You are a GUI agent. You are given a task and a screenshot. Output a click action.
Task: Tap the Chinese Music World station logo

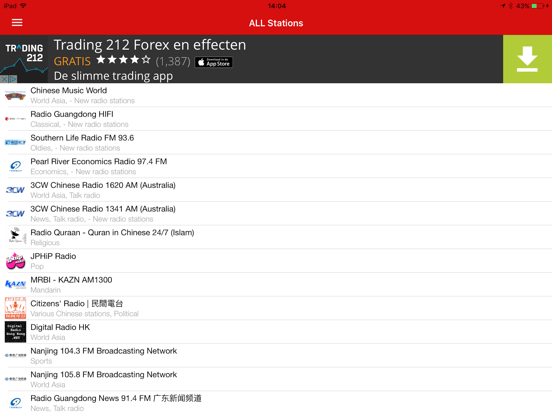click(15, 95)
